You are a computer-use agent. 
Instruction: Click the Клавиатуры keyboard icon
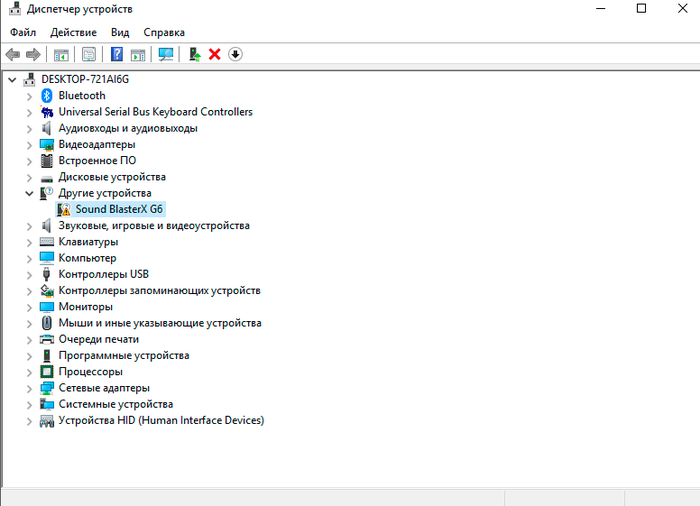pos(46,242)
